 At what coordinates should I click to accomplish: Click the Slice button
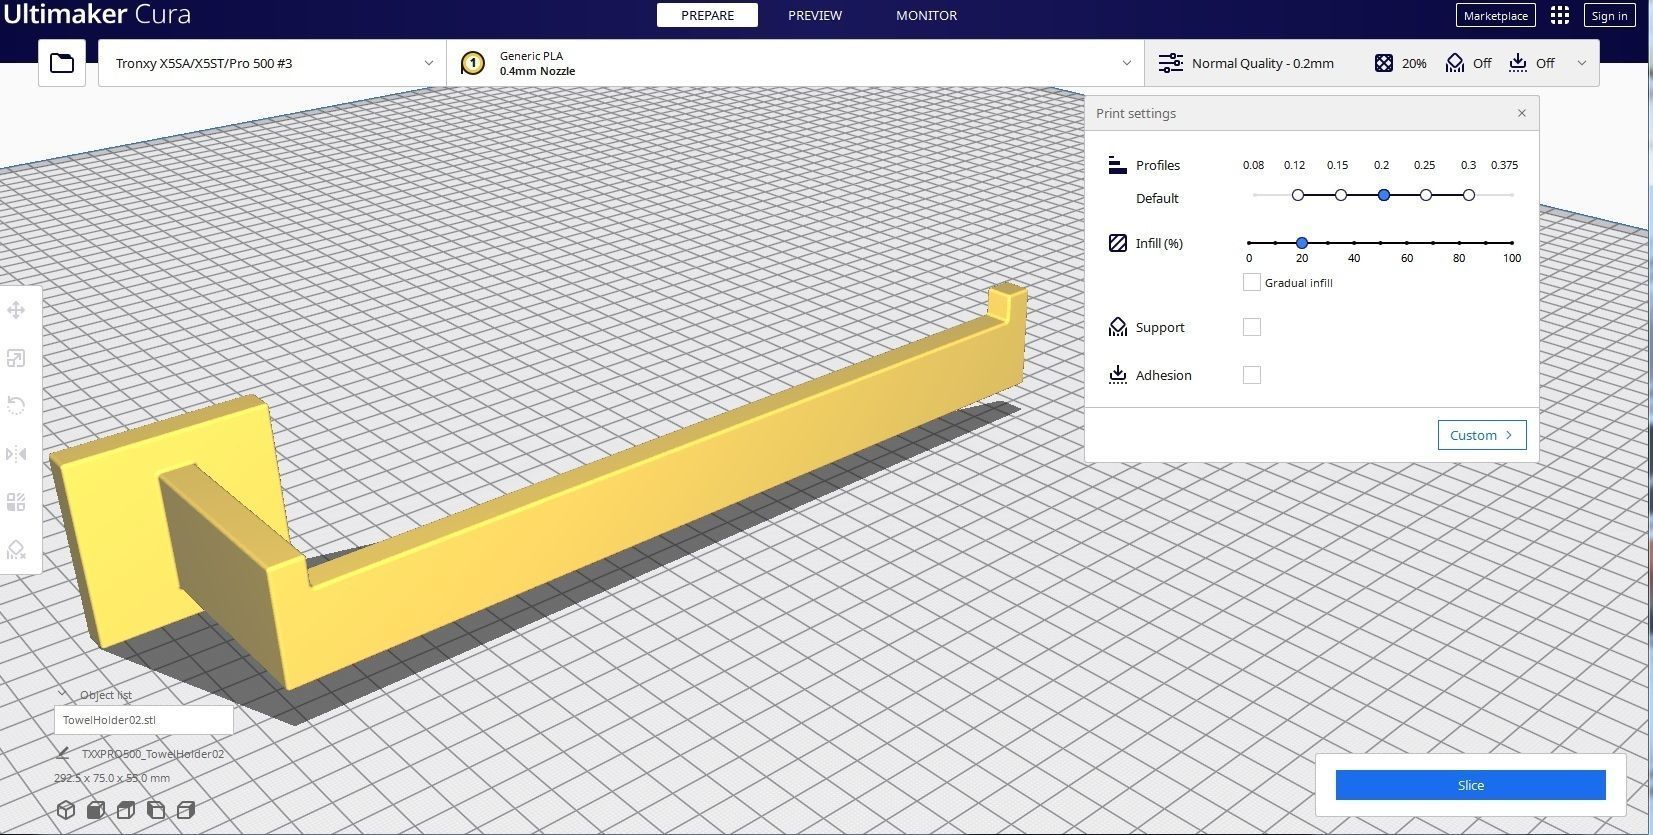point(1471,785)
